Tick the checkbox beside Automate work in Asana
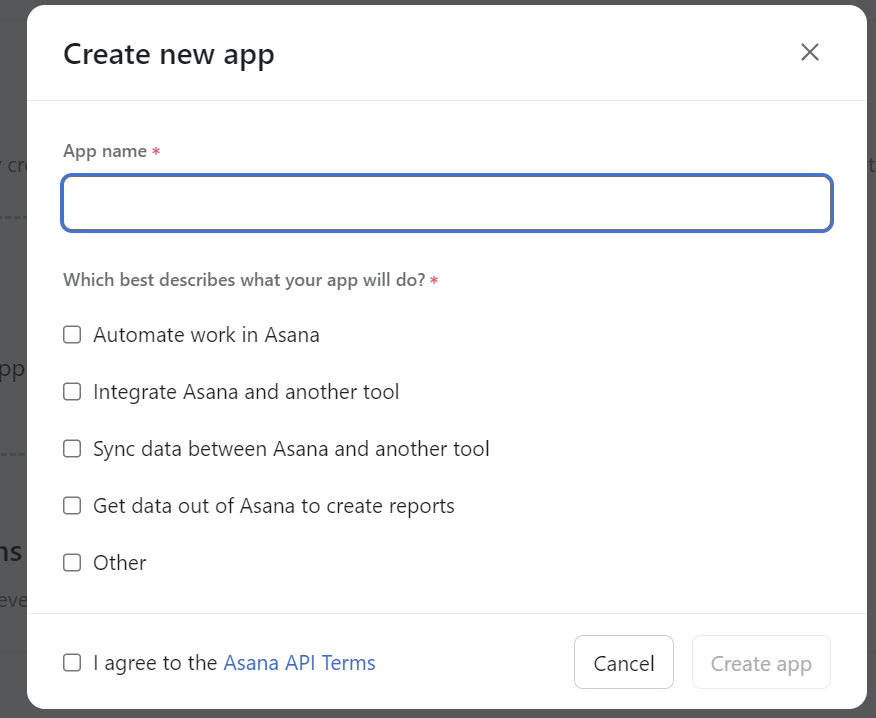The width and height of the screenshot is (876, 718). [72, 335]
